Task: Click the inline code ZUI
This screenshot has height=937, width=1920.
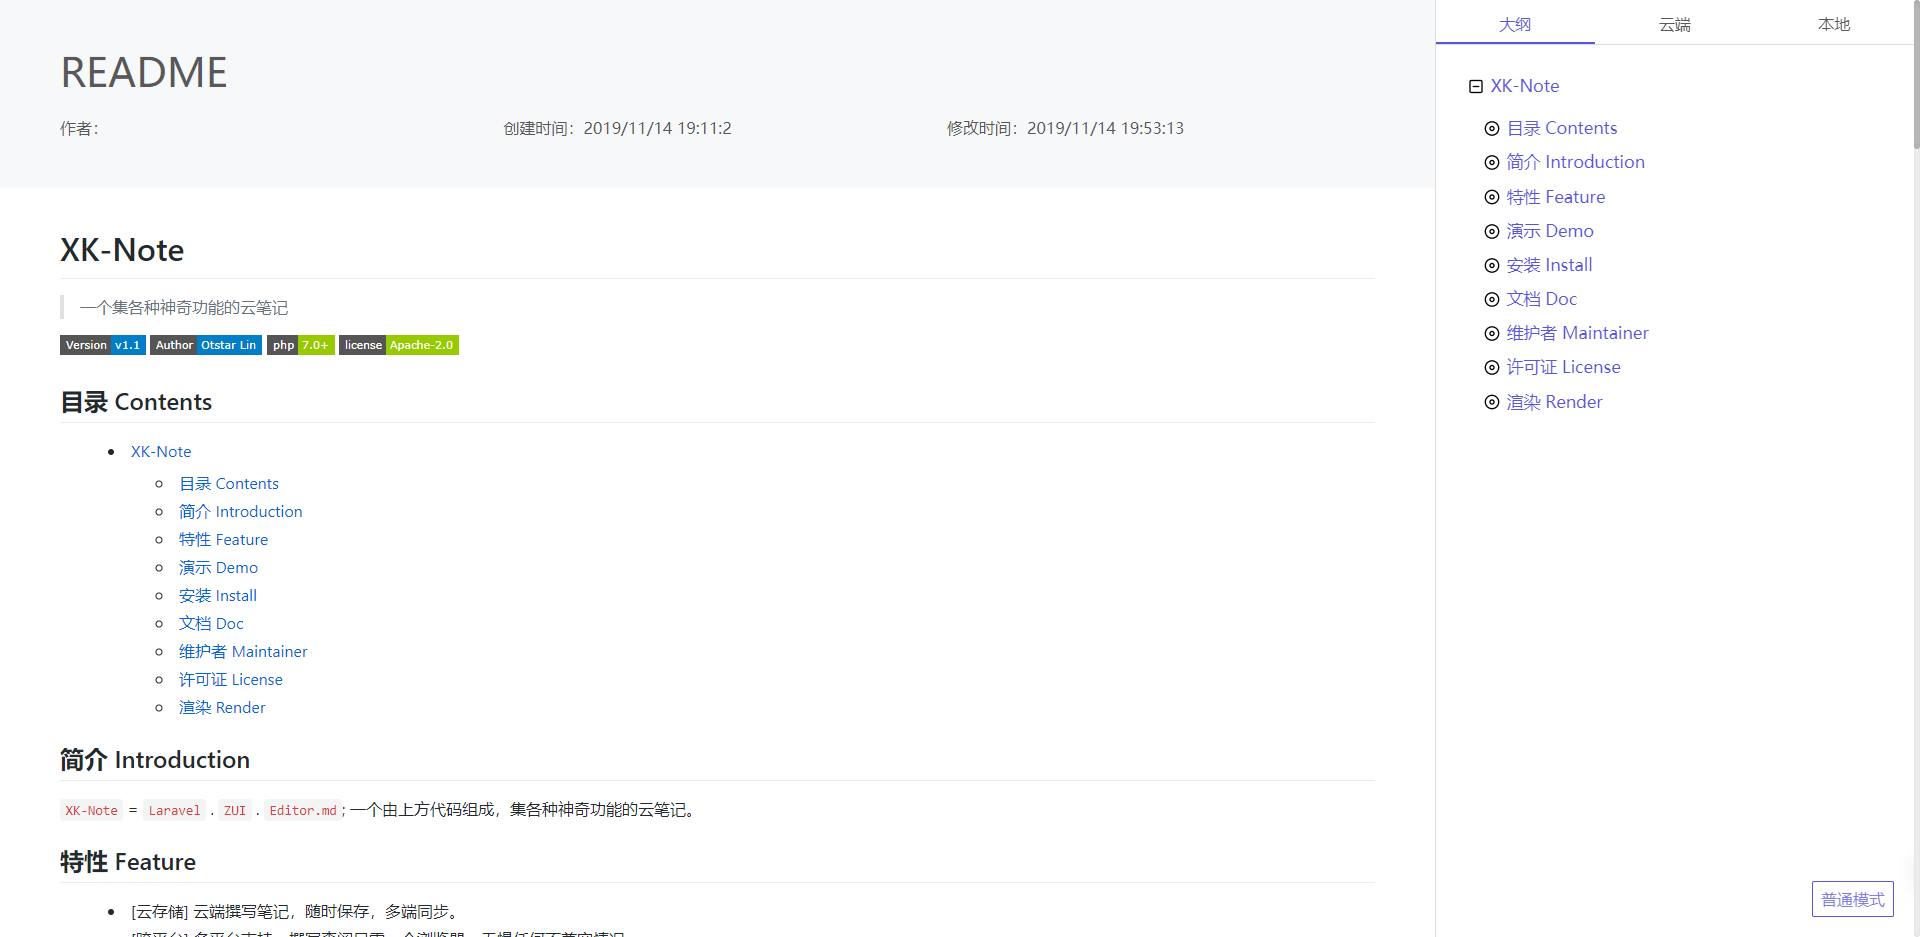Action: [x=235, y=810]
